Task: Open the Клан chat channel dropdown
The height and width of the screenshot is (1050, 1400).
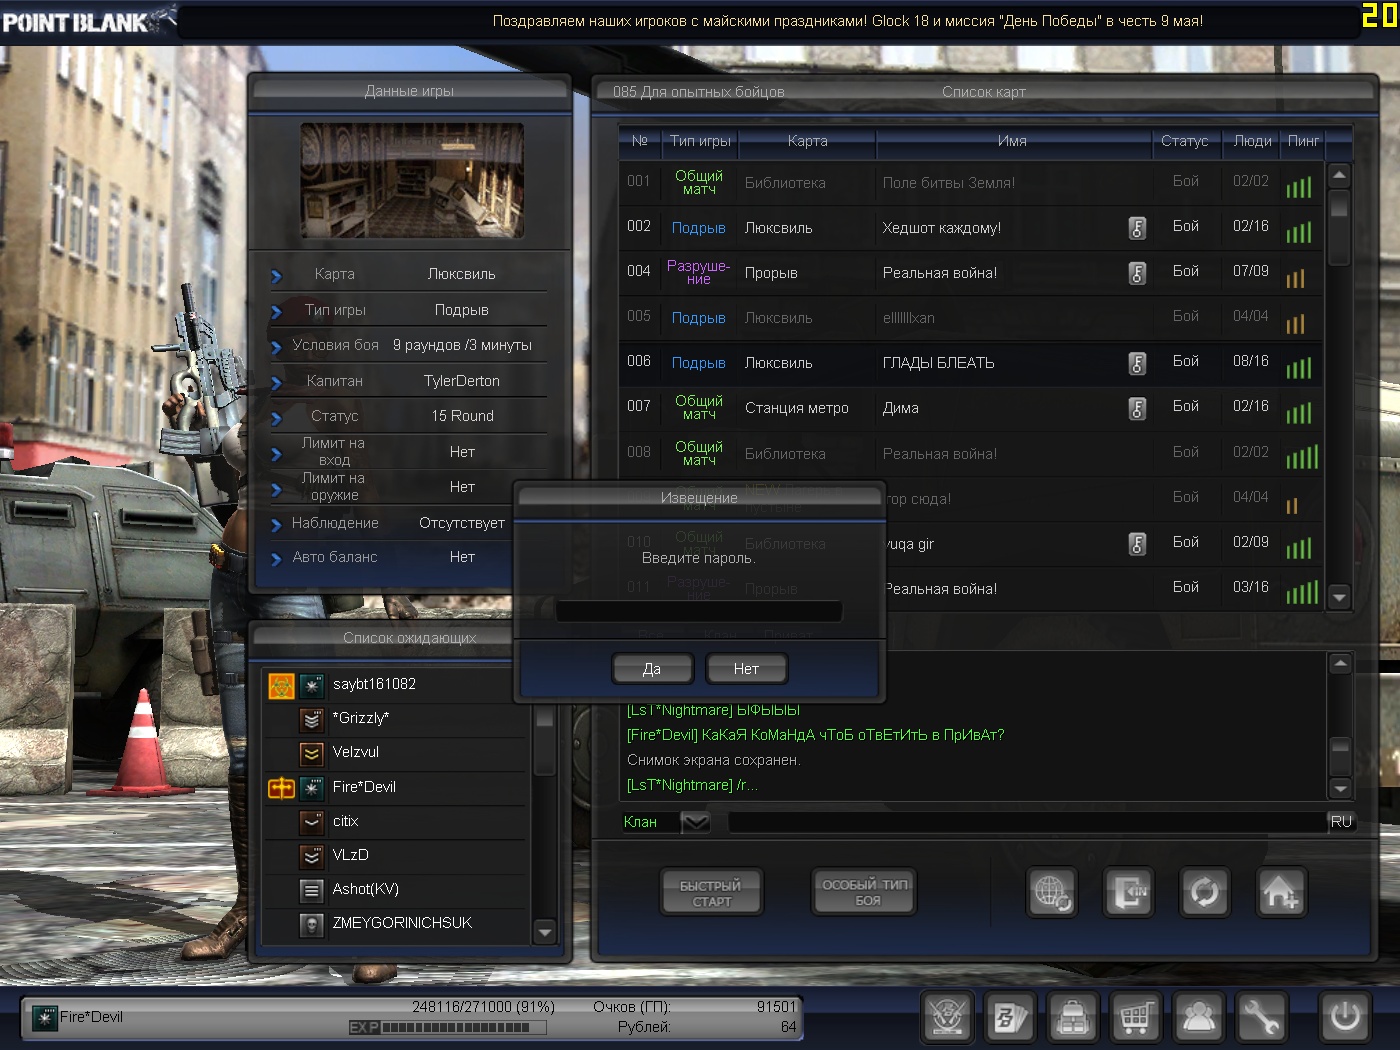Action: point(695,822)
